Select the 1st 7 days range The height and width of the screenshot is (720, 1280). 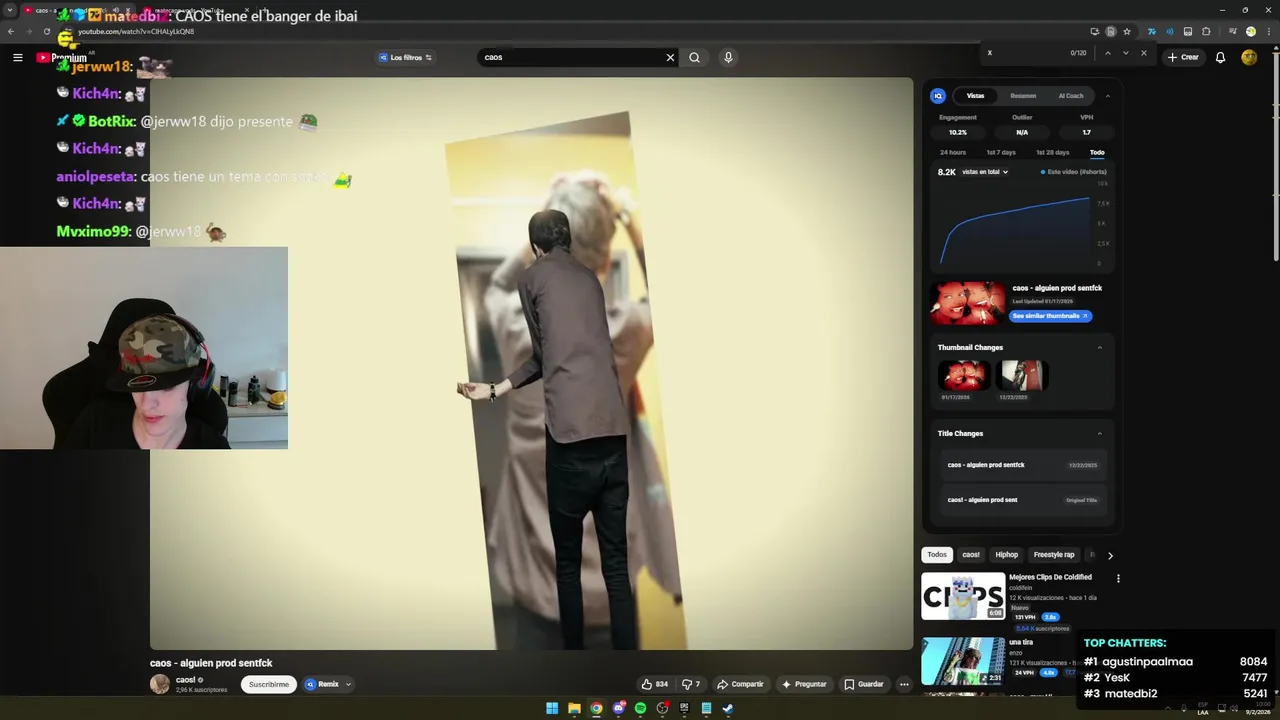click(x=1001, y=152)
